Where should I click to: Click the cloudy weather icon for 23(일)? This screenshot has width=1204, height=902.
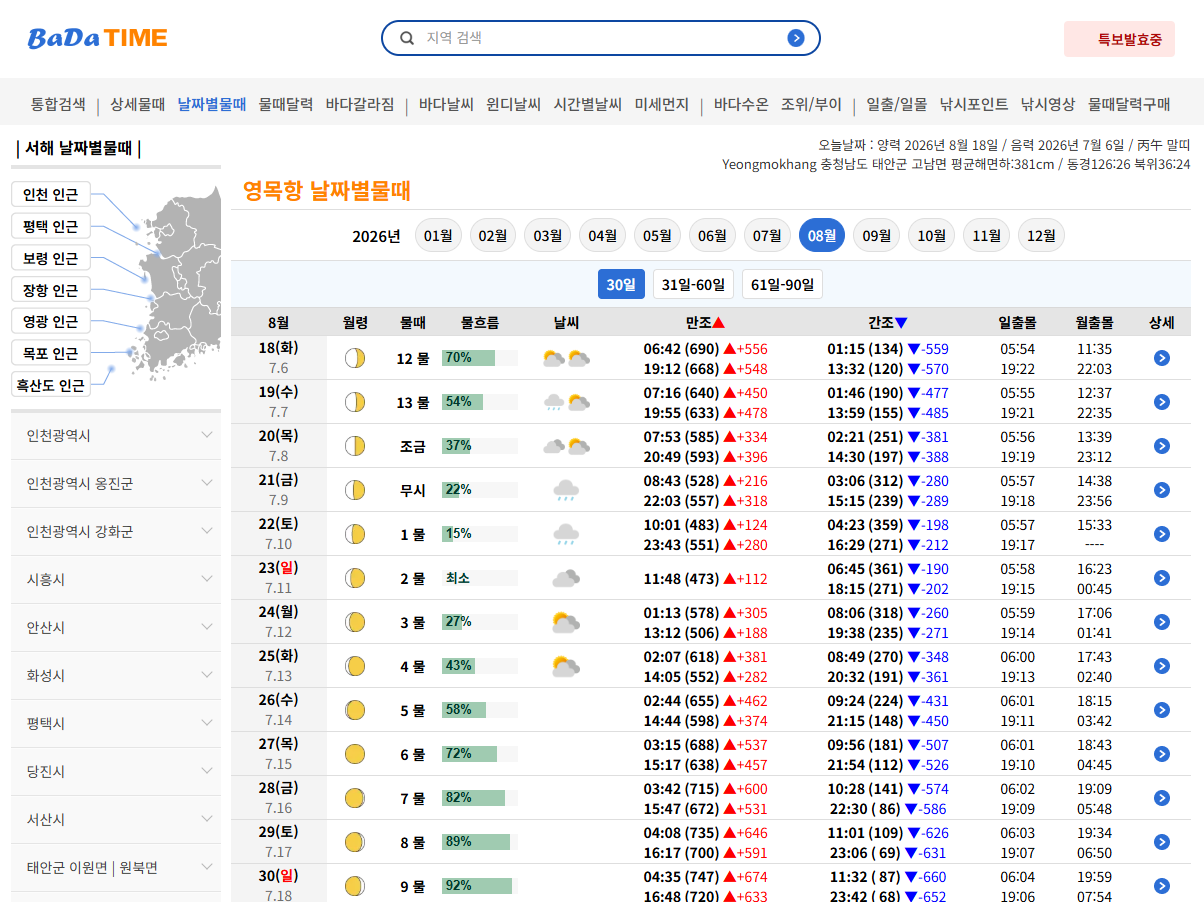[x=566, y=578]
